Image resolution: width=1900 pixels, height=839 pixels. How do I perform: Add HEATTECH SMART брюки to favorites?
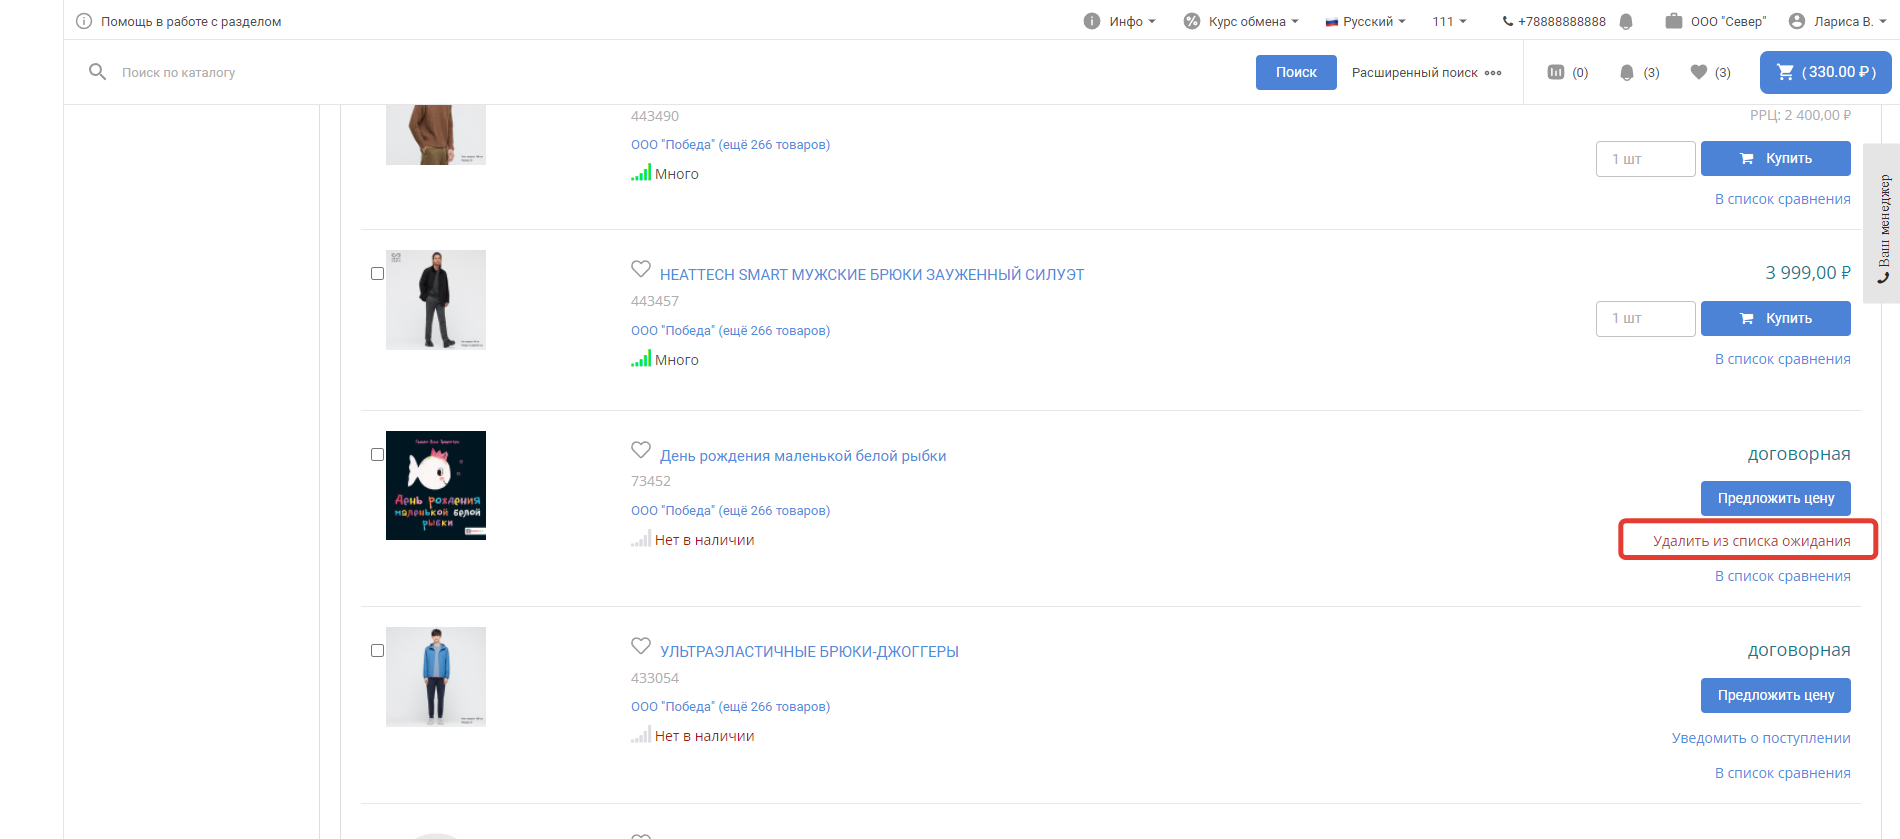[x=641, y=269]
